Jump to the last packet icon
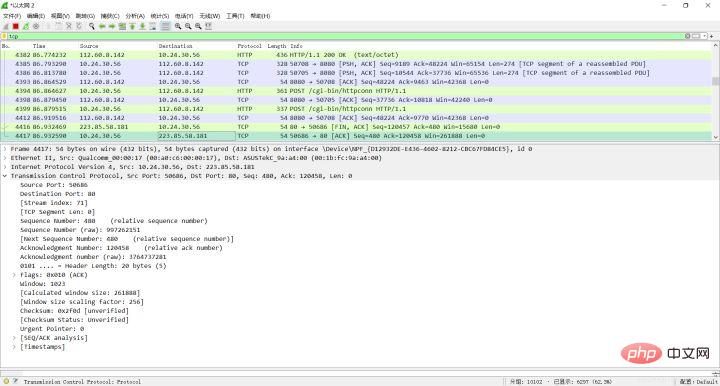Screen dimensions: 720x386 click(x=142, y=26)
